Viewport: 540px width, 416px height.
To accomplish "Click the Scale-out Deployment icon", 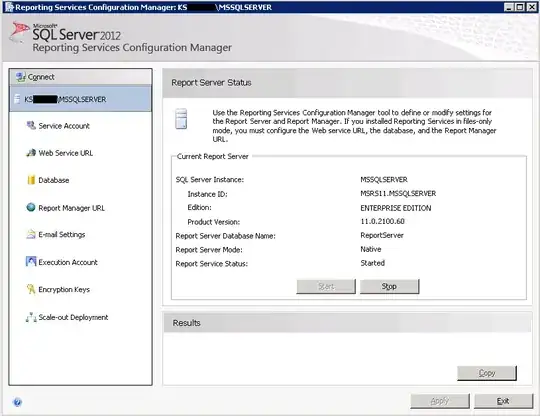I will tap(31, 317).
